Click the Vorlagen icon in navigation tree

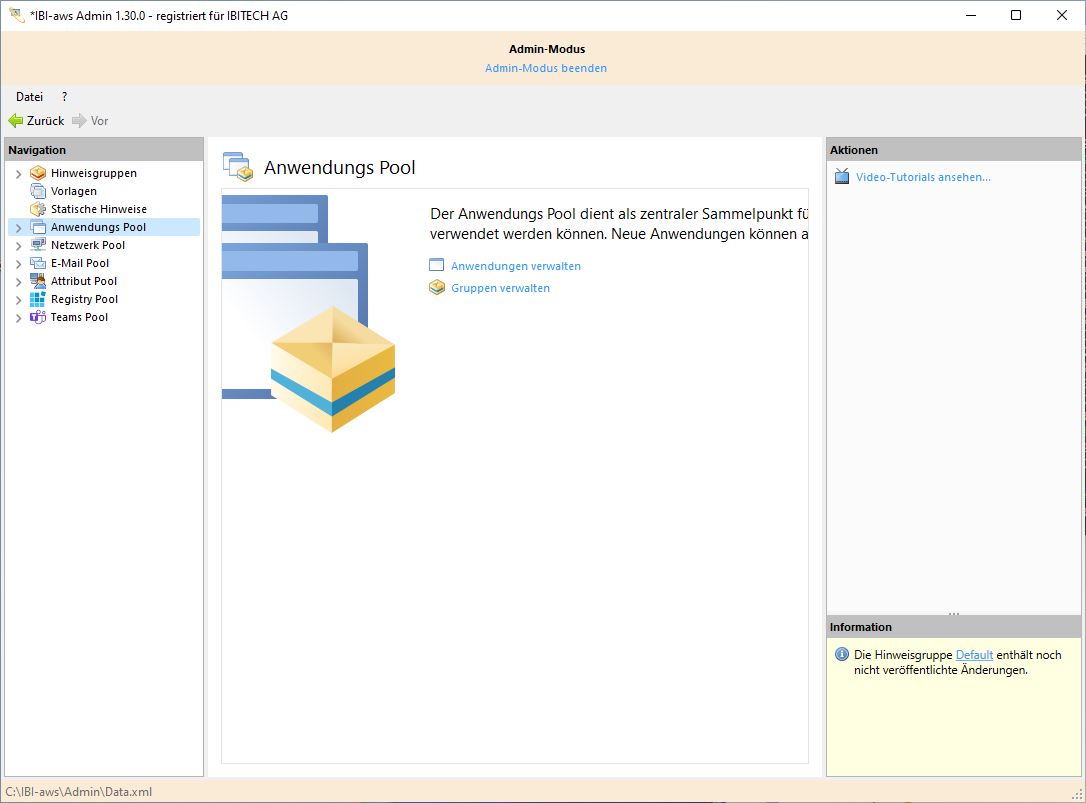(x=38, y=191)
